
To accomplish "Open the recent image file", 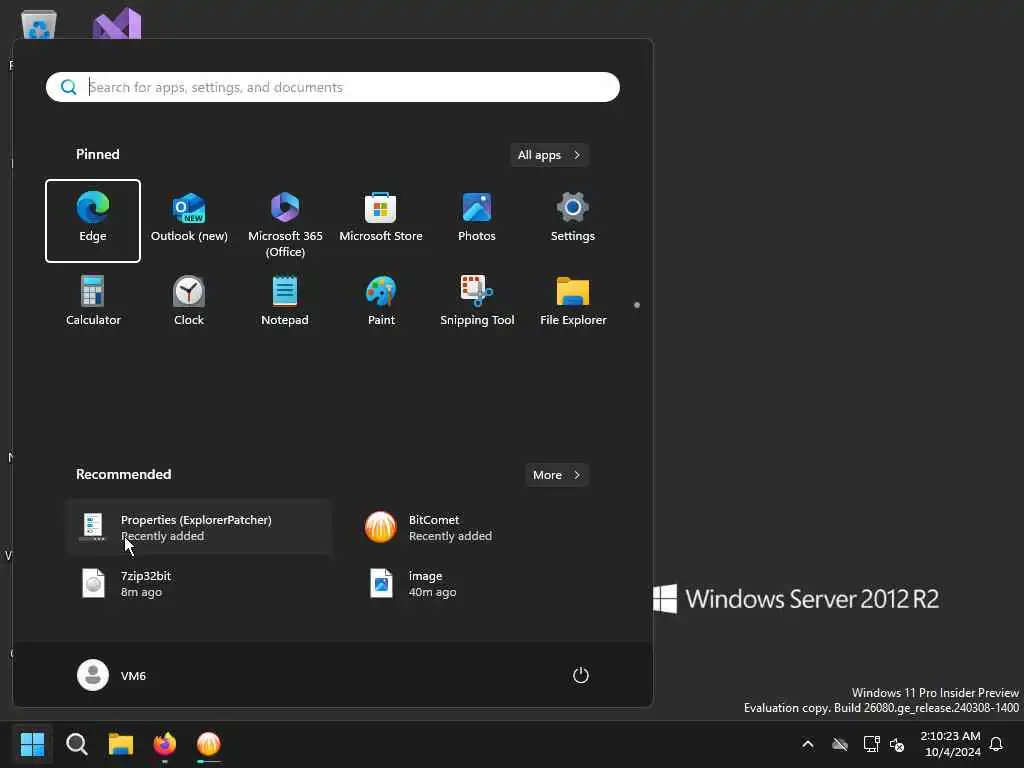I will [x=487, y=583].
